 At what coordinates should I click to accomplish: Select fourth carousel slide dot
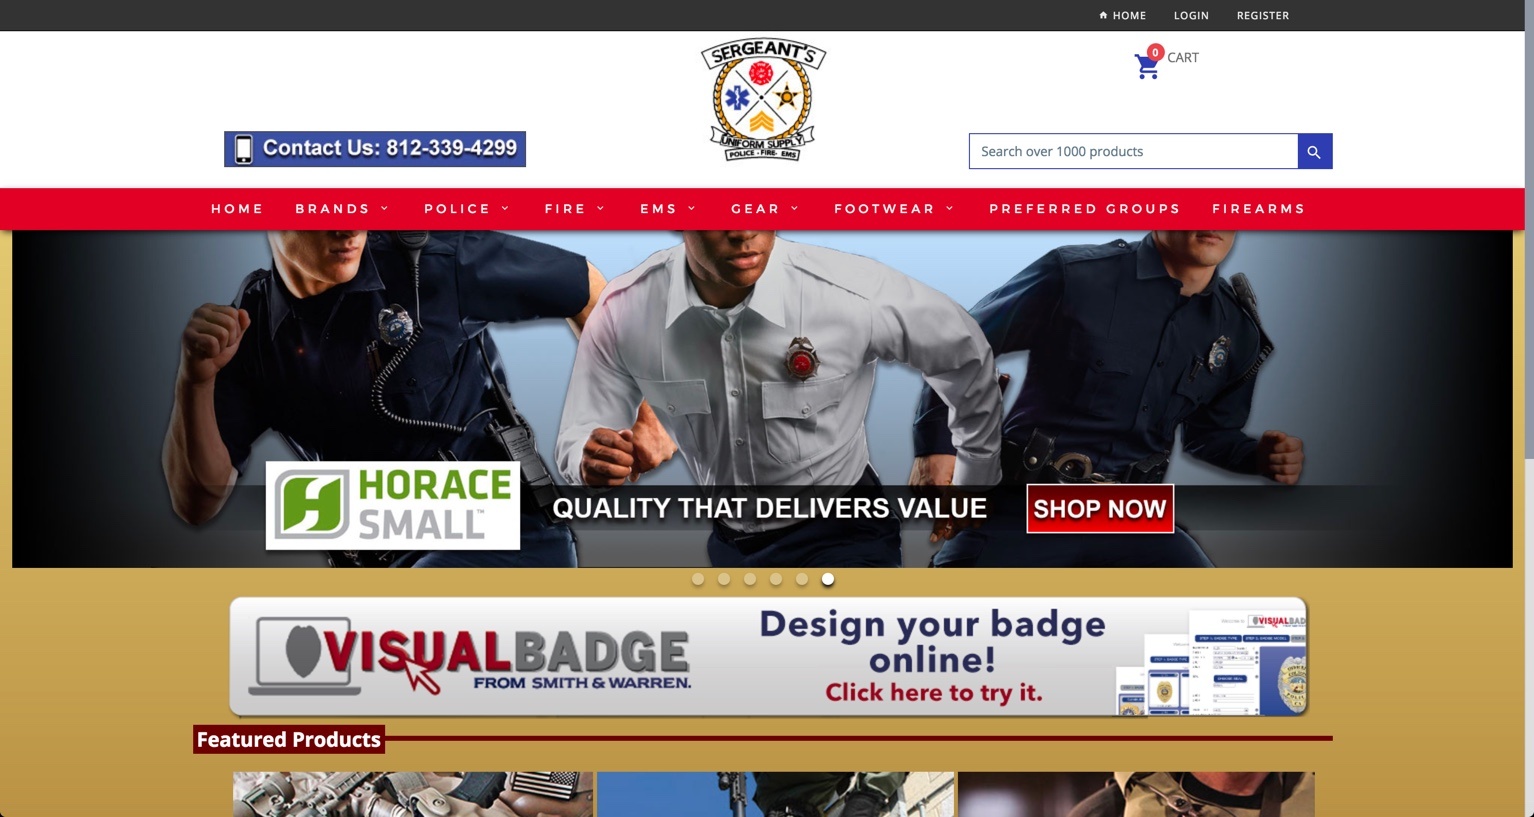point(776,579)
